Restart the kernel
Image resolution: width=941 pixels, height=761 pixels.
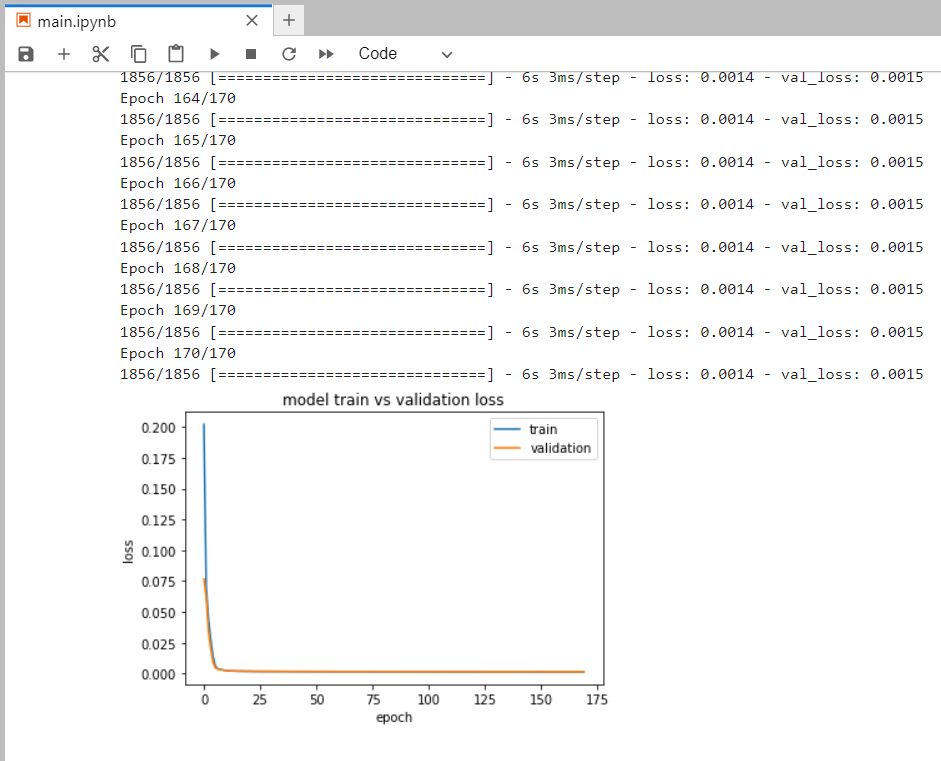(x=287, y=54)
